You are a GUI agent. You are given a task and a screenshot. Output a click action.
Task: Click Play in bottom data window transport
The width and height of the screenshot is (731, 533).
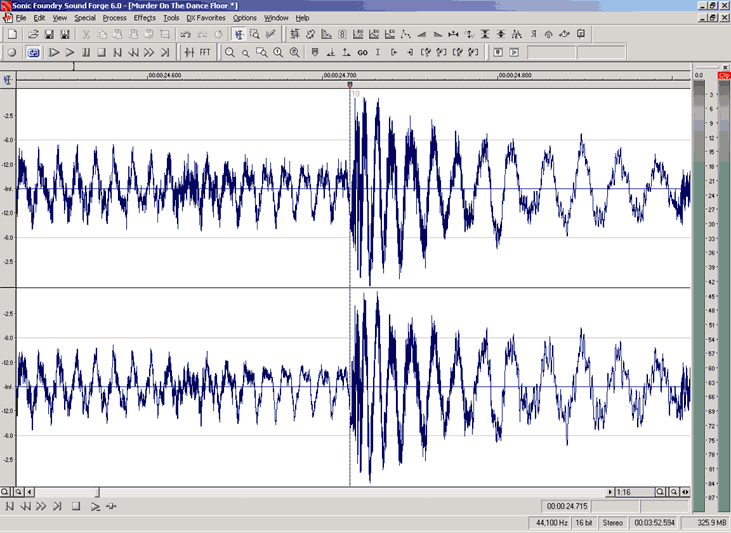pos(95,506)
